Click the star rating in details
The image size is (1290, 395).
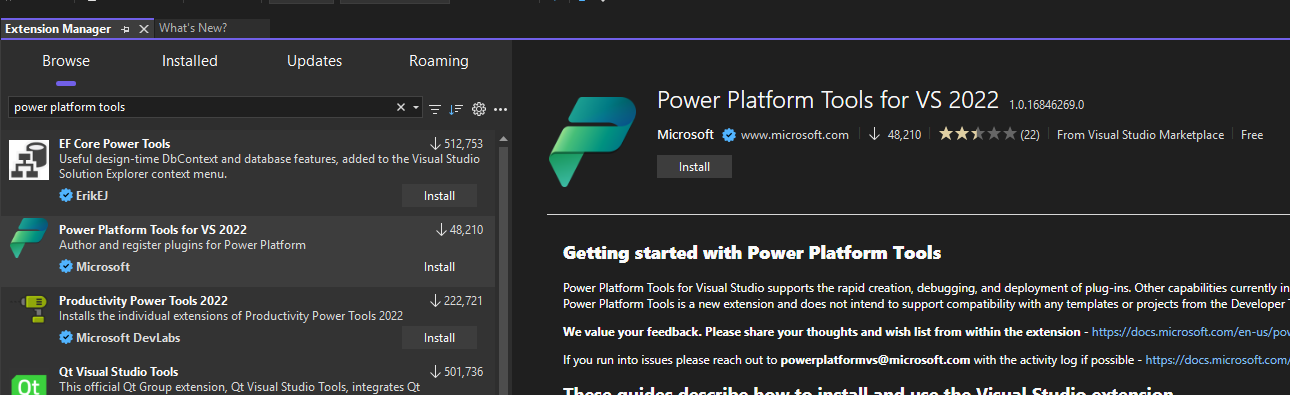(977, 134)
